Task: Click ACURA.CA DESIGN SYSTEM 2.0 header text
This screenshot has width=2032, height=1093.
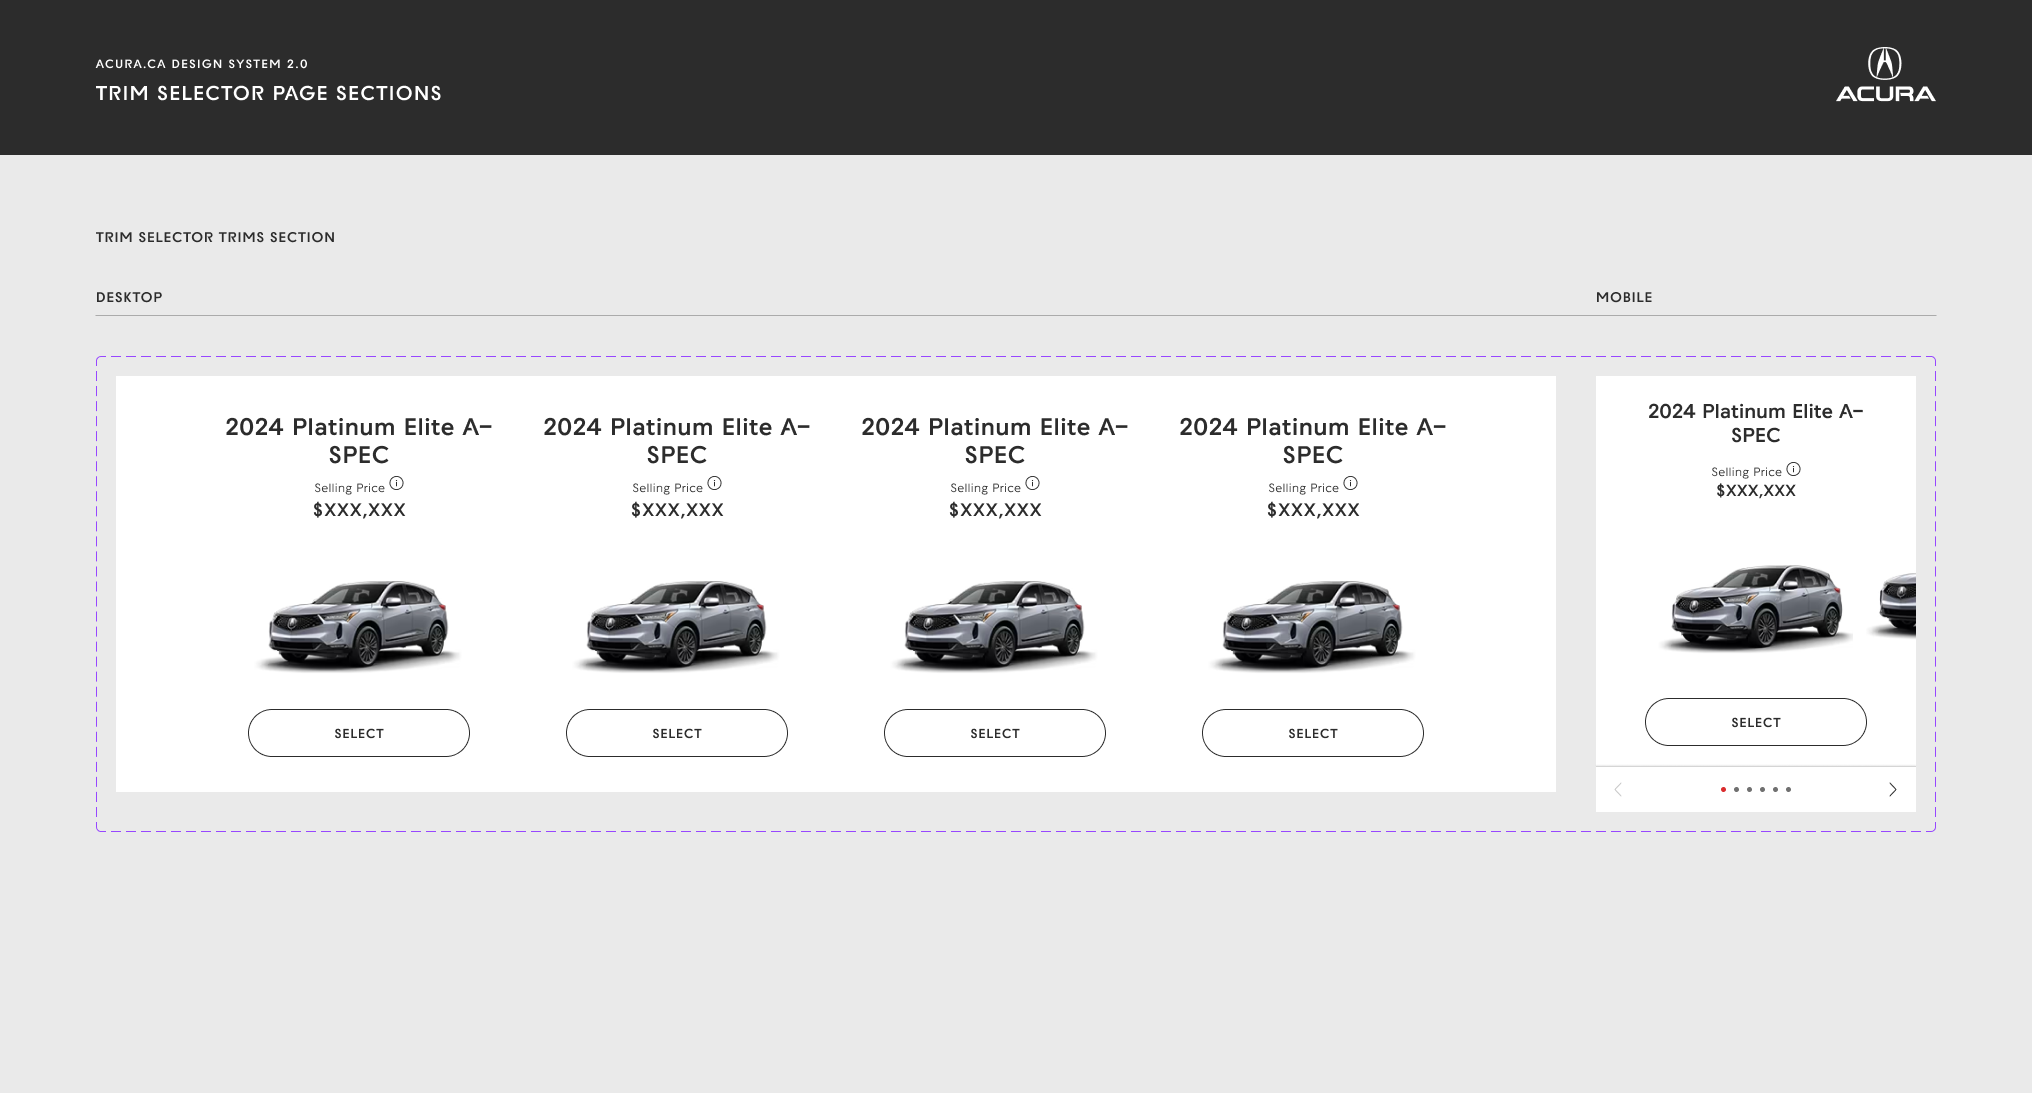Action: coord(202,63)
